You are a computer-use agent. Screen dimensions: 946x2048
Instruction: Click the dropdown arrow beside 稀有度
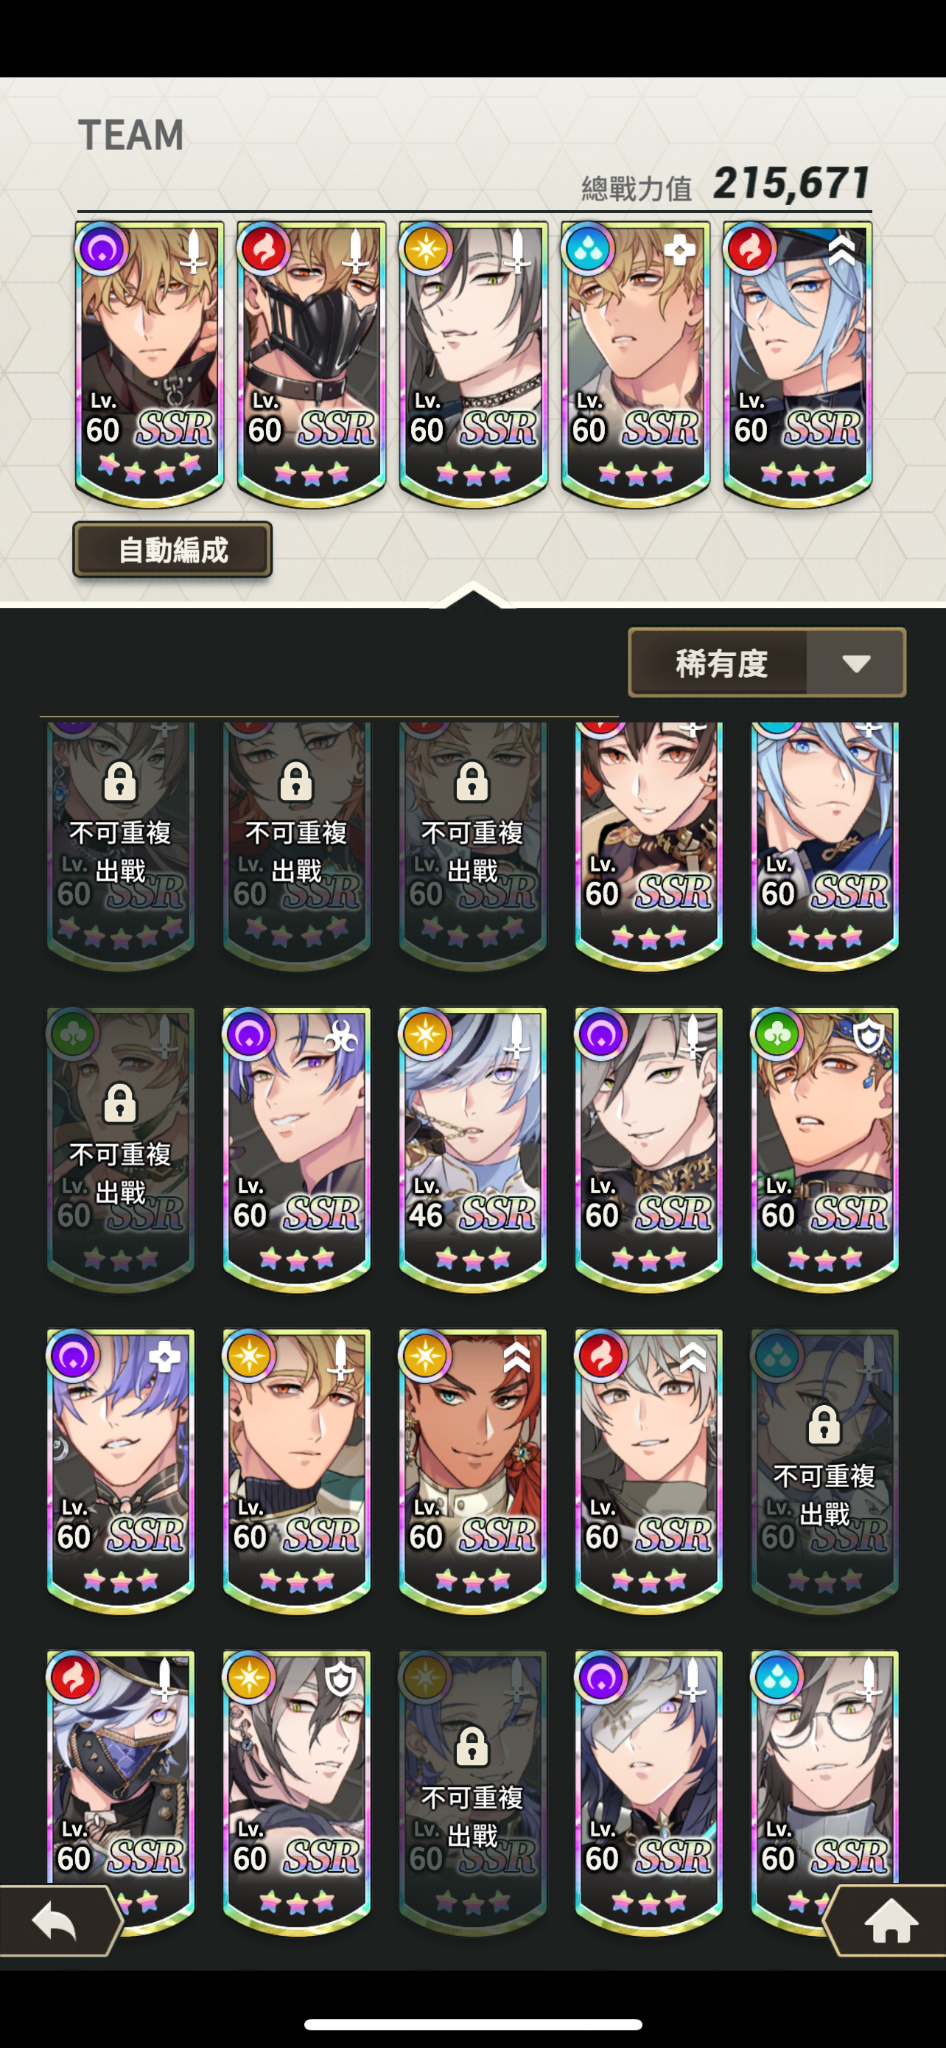pyautogui.click(x=856, y=663)
